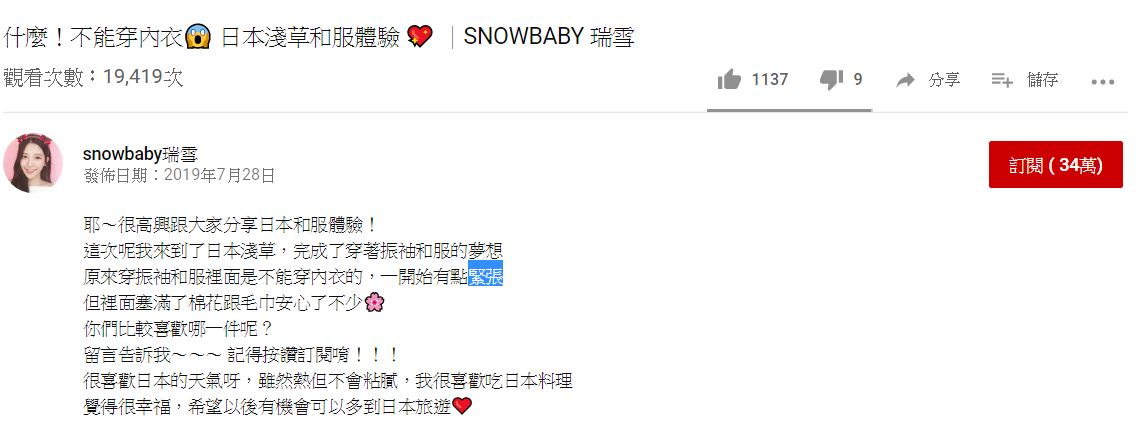The image size is (1144, 440).
Task: Click the like count 1137
Action: click(770, 80)
